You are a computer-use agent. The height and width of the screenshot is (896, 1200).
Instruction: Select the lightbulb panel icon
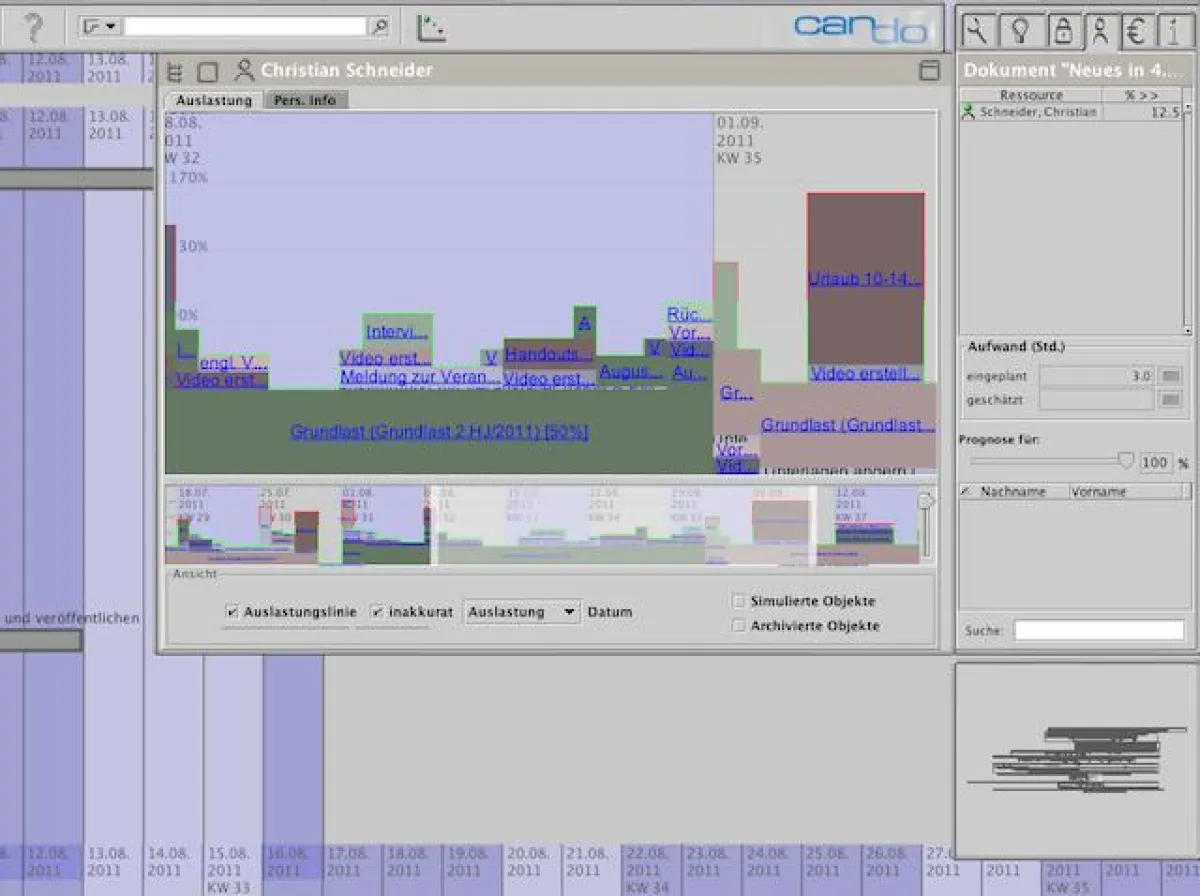point(1020,31)
